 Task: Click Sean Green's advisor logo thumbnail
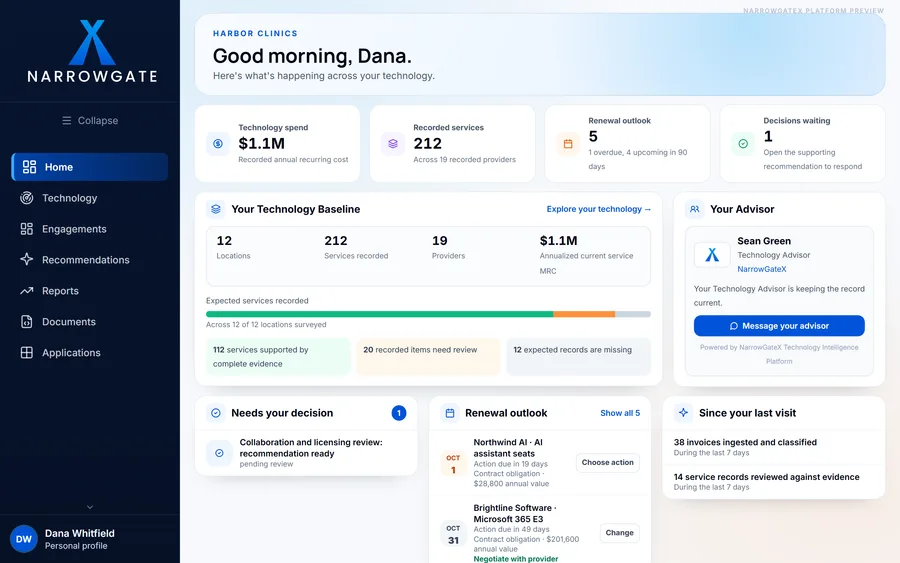click(712, 255)
